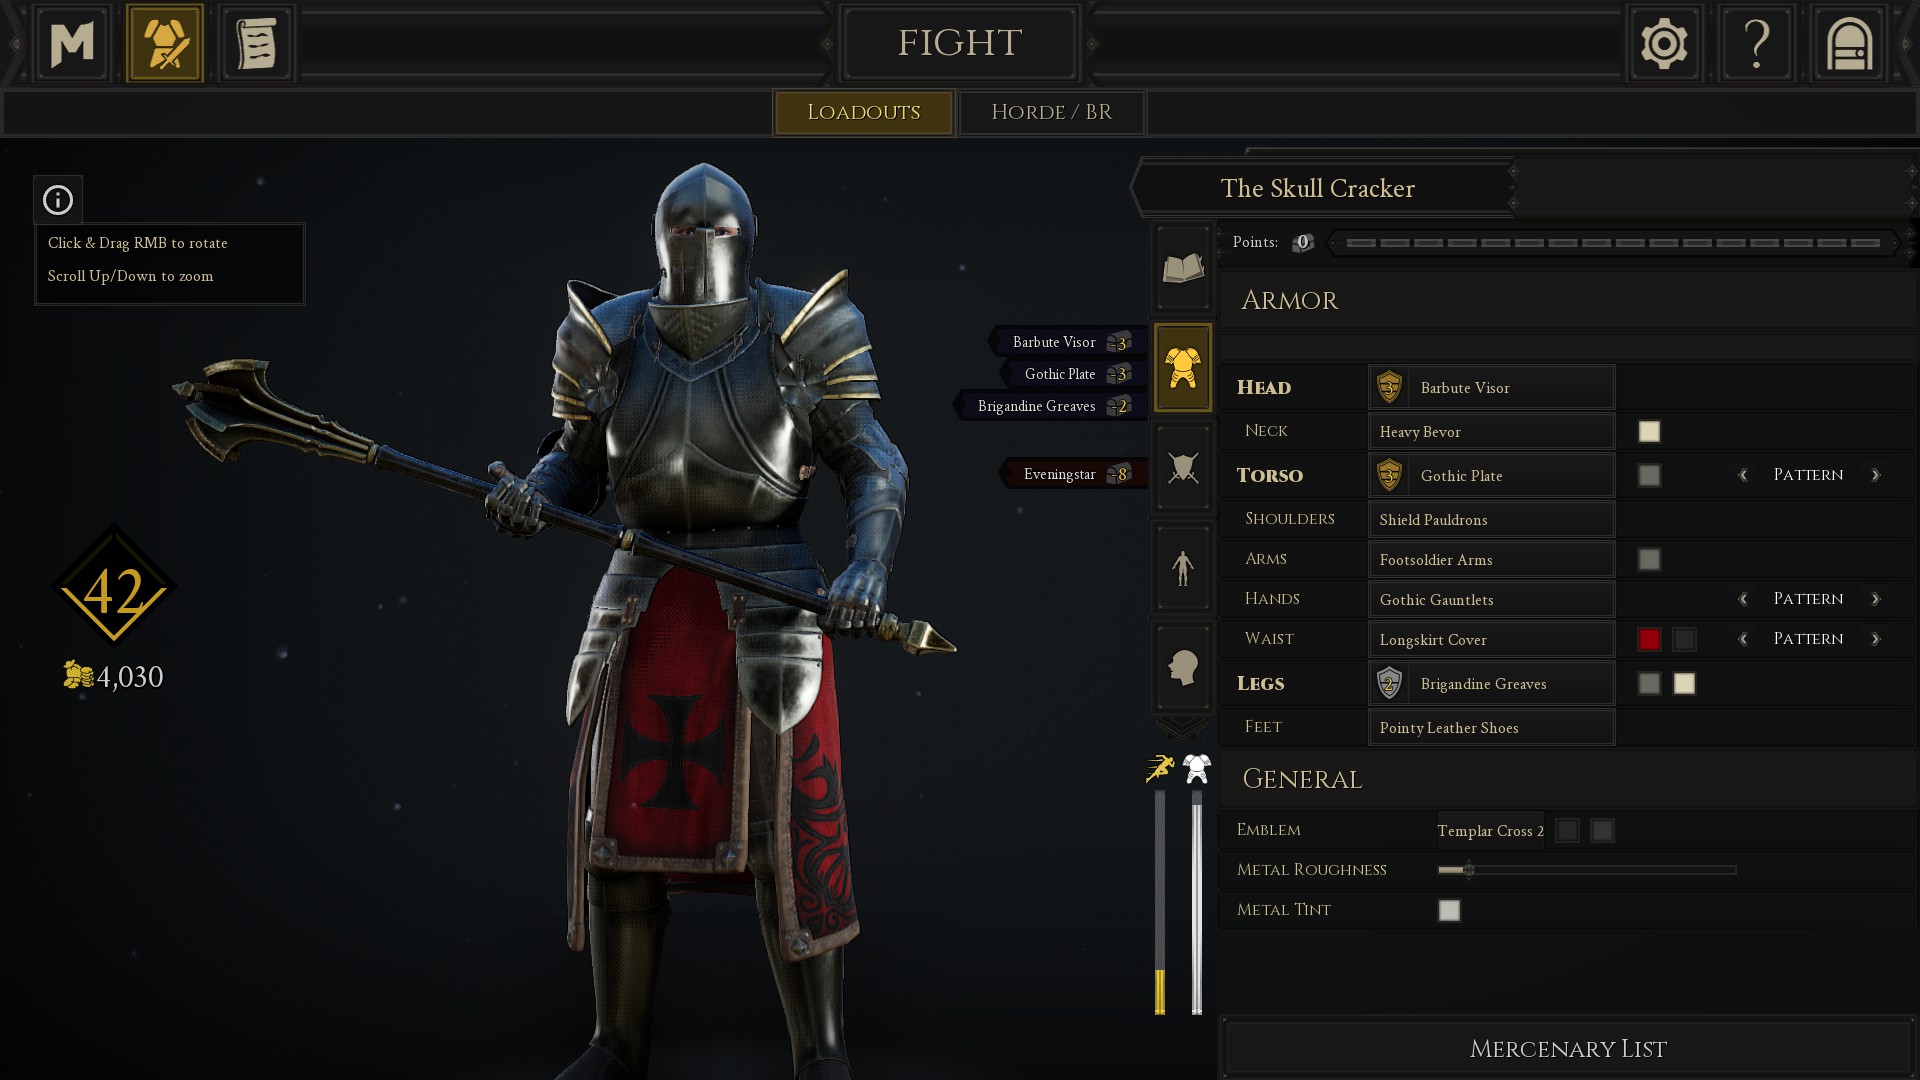Screen dimensions: 1920x1080
Task: Open the help question mark icon
Action: click(x=1756, y=43)
